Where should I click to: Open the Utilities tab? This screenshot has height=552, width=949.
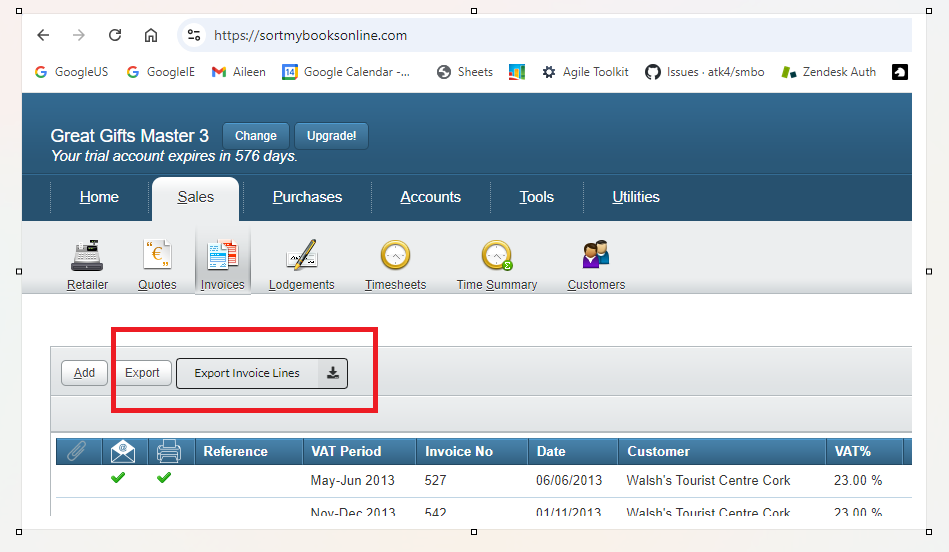tap(635, 197)
